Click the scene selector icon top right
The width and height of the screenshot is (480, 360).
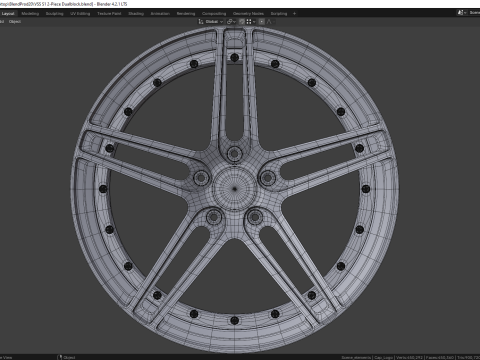[x=461, y=12]
